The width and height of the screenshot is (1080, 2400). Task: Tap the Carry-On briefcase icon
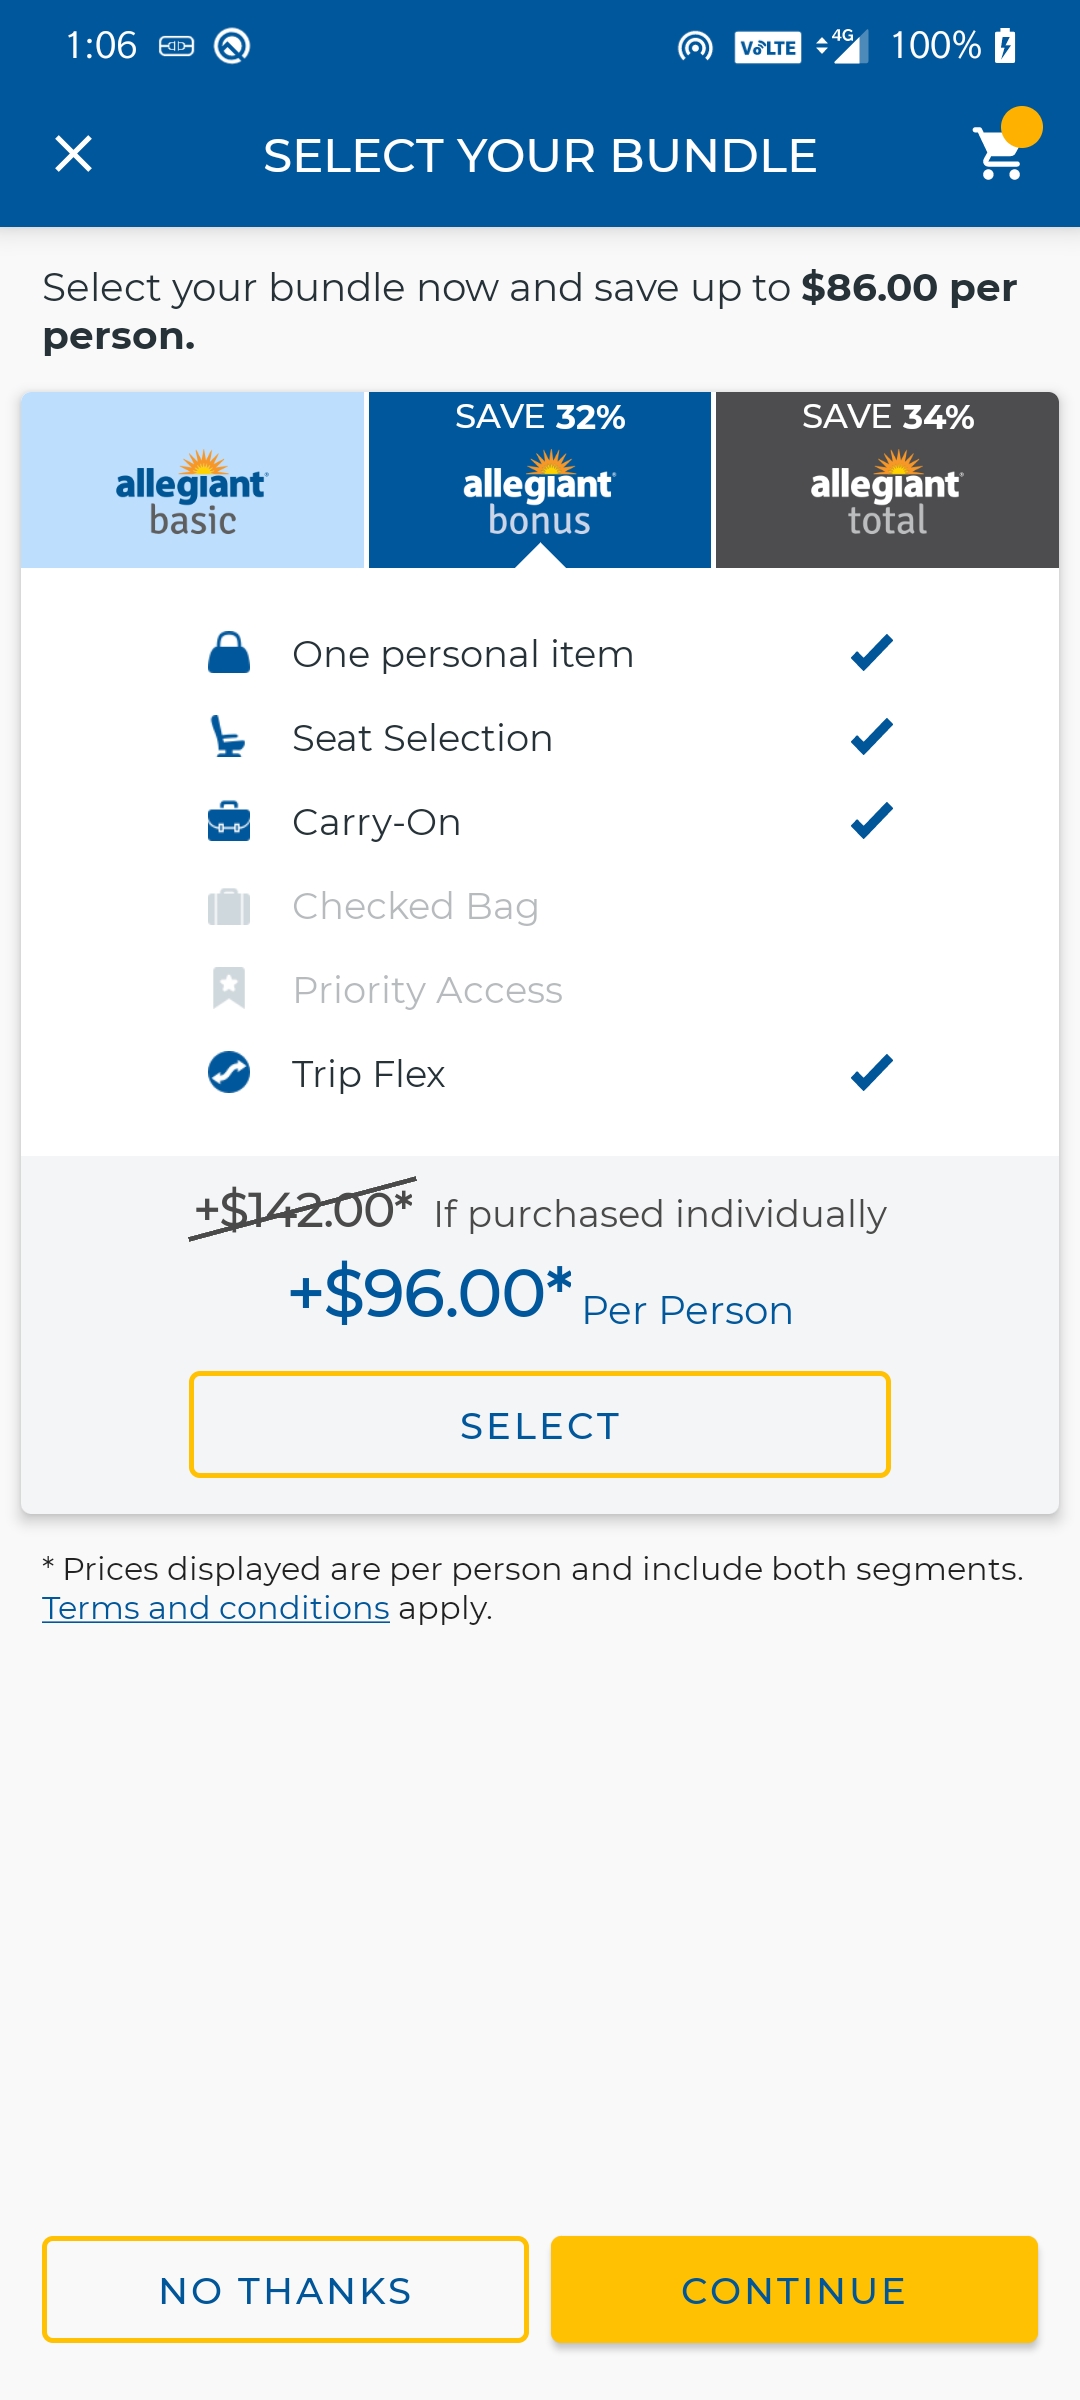click(x=229, y=821)
